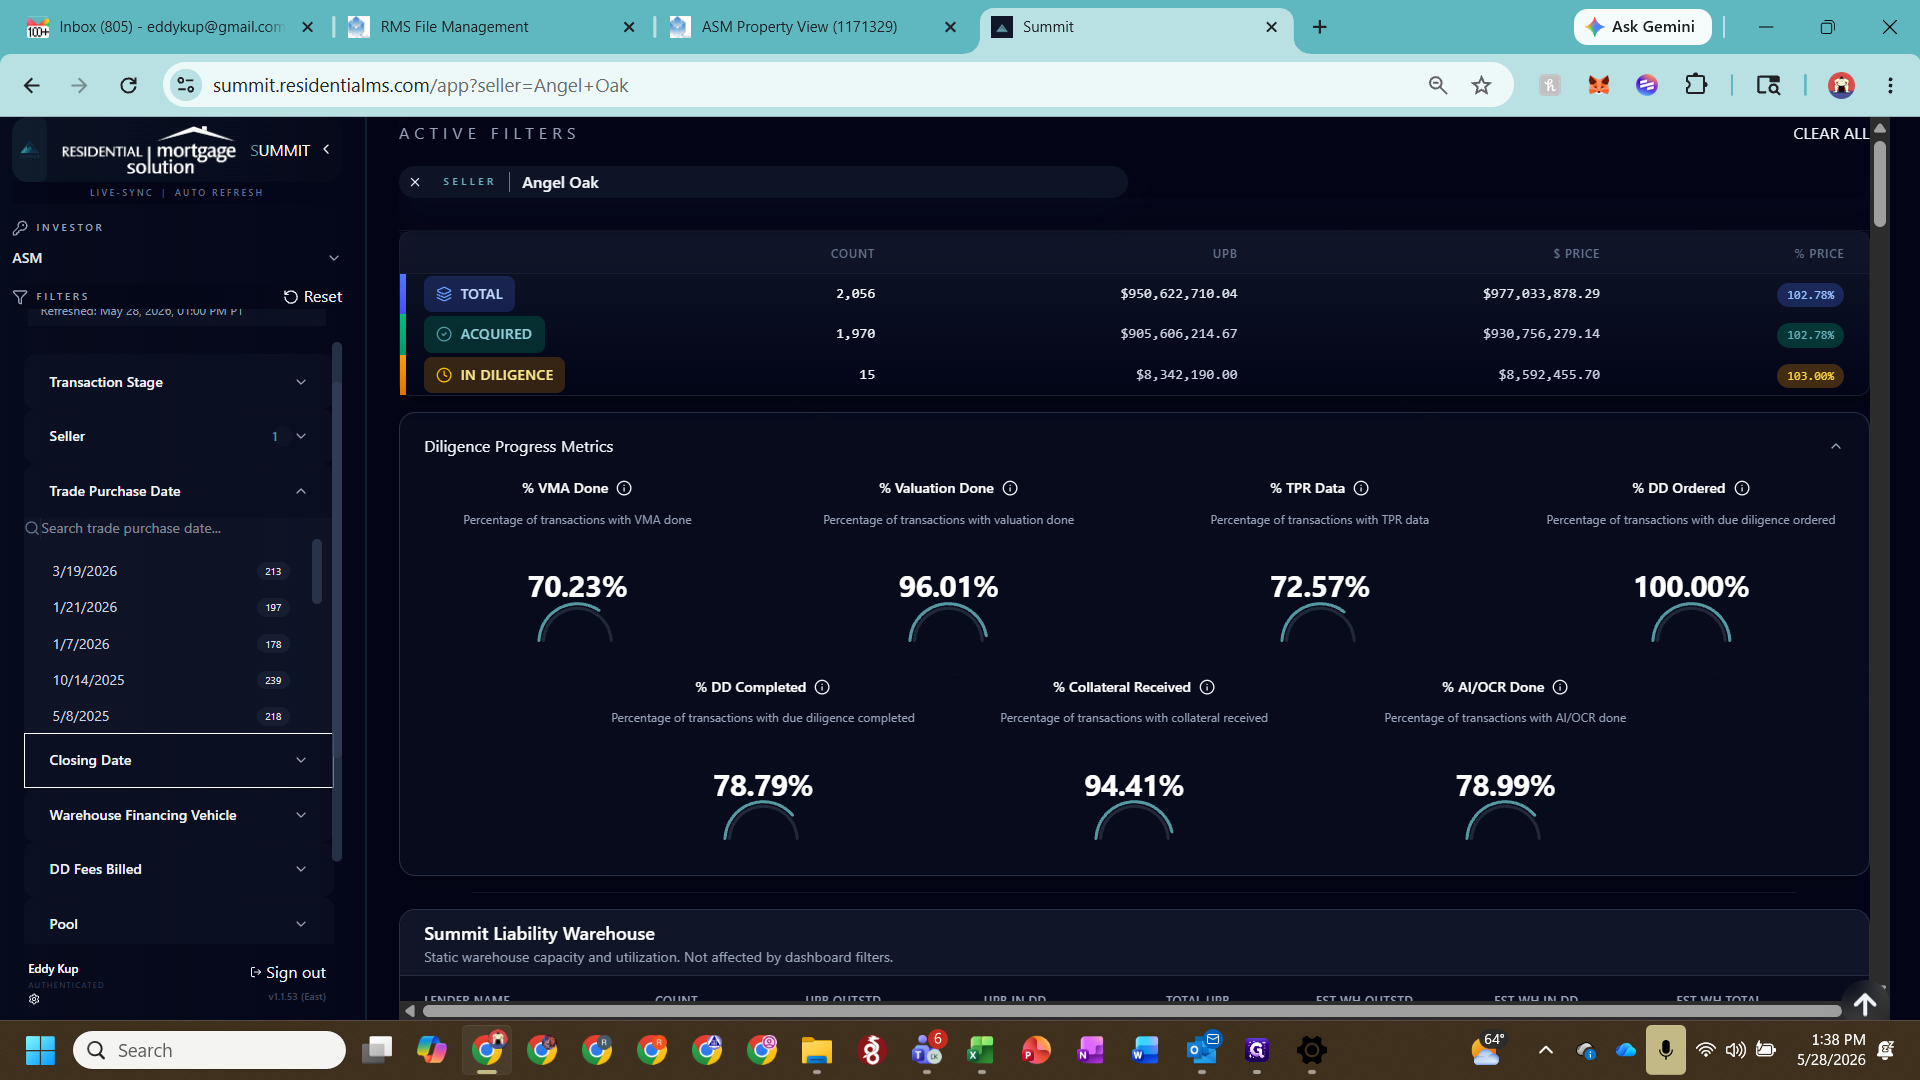Click in the Search trade purchase date field
Screen dimensions: 1920x1080
(x=170, y=528)
